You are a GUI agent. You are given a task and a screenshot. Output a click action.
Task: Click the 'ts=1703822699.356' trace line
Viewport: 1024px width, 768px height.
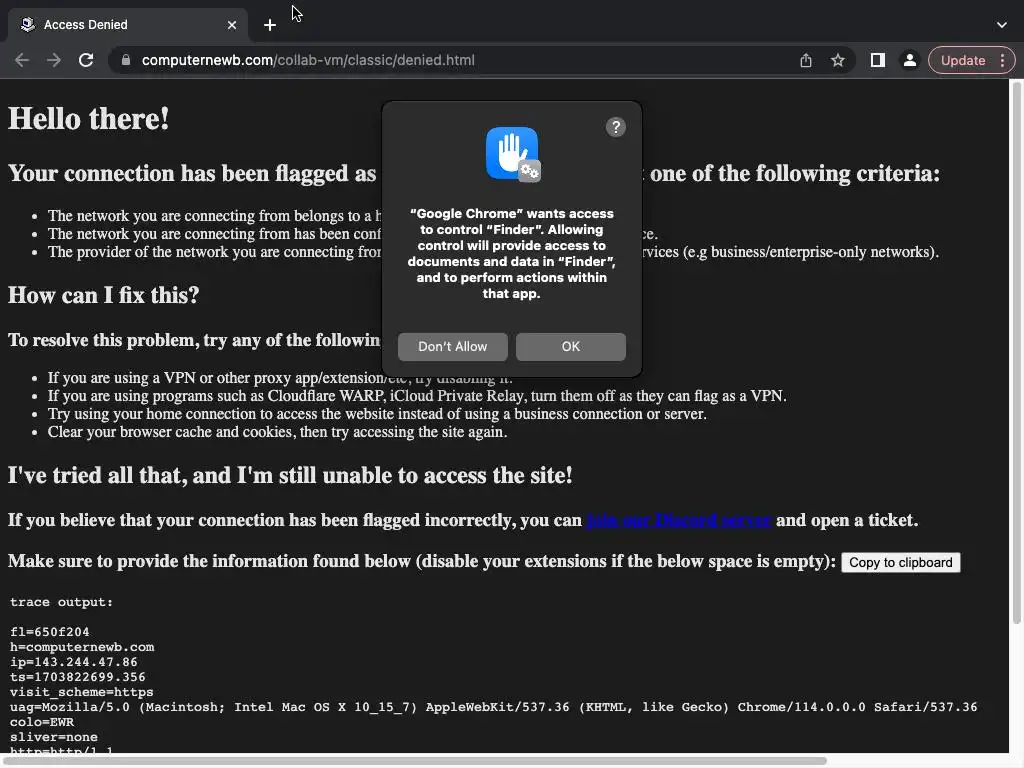click(78, 677)
